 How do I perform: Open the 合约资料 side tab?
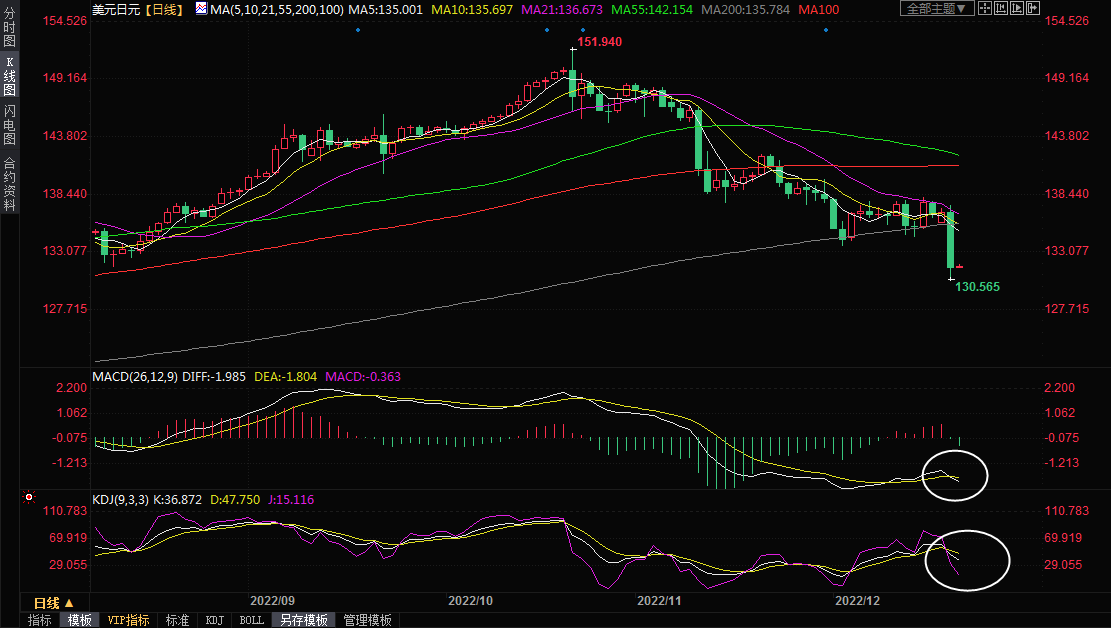pyautogui.click(x=9, y=183)
